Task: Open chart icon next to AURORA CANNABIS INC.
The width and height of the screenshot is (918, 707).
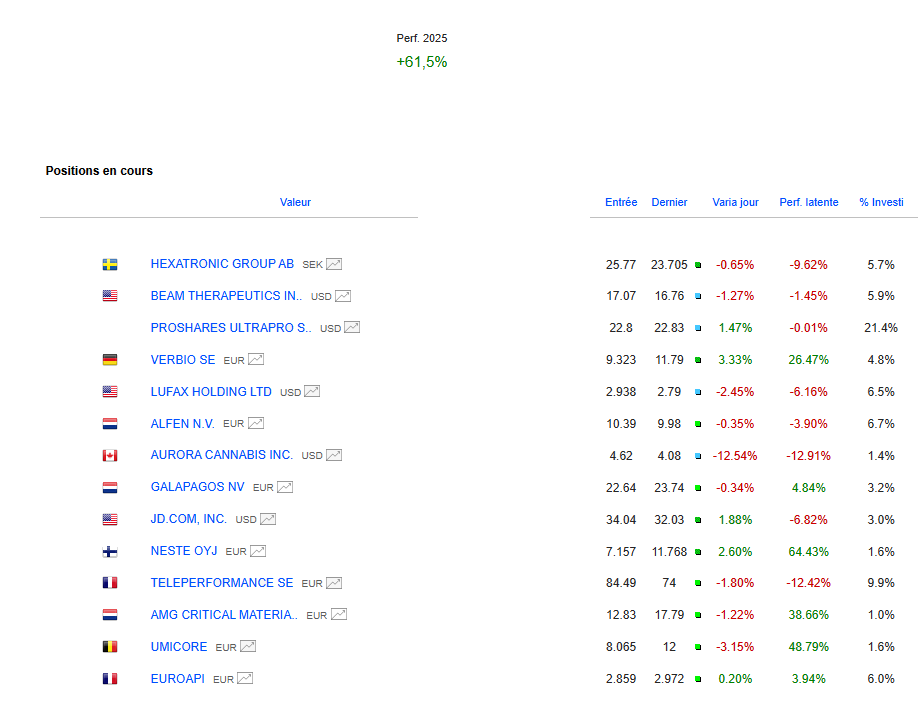Action: [x=334, y=455]
